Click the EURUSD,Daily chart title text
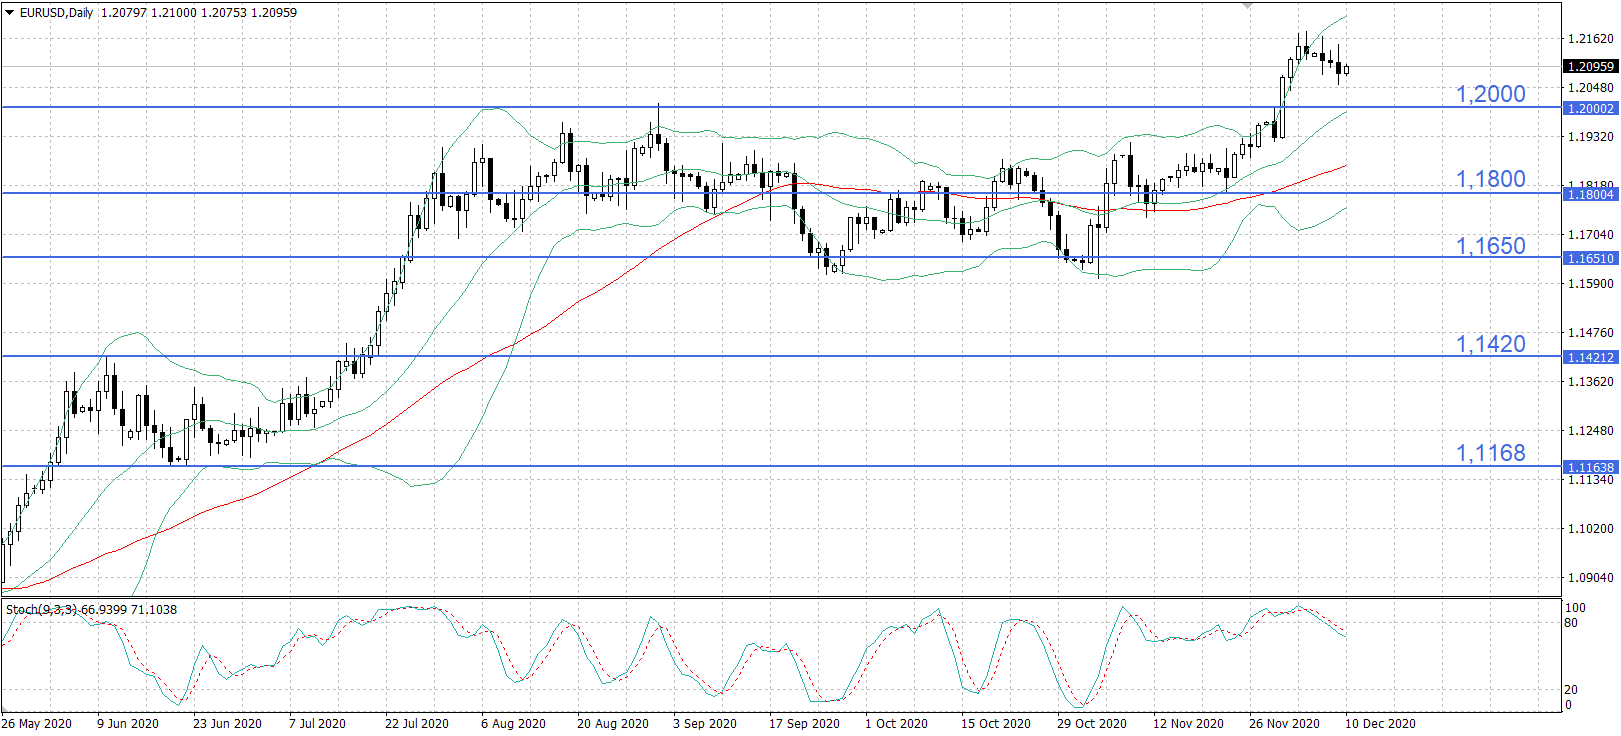1621x736 pixels. tap(57, 13)
